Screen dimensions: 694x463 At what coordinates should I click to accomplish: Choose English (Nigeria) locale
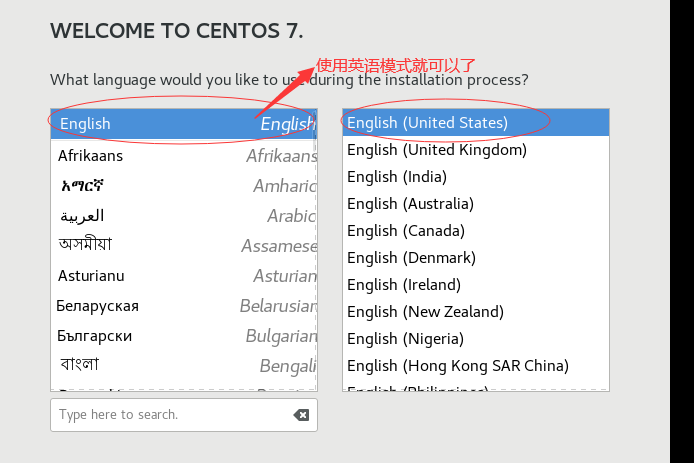[x=476, y=339]
